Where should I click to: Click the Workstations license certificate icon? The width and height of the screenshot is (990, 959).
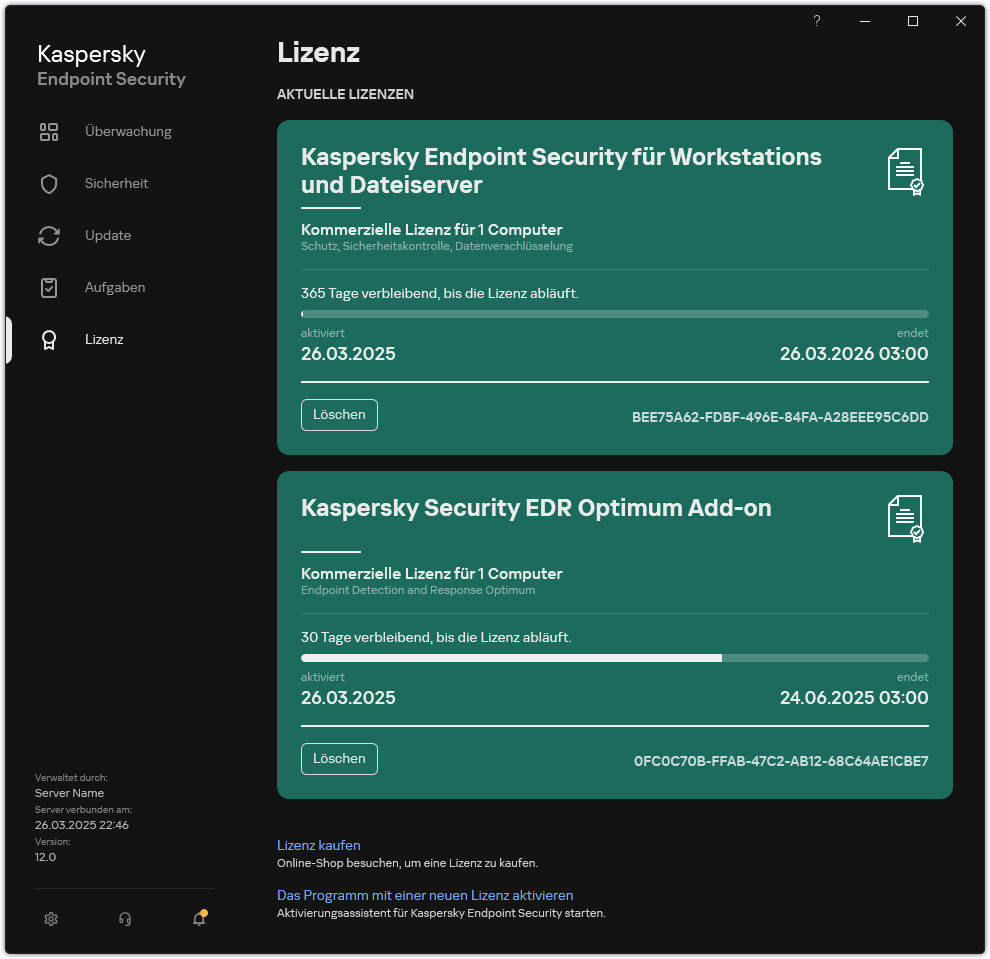[905, 172]
